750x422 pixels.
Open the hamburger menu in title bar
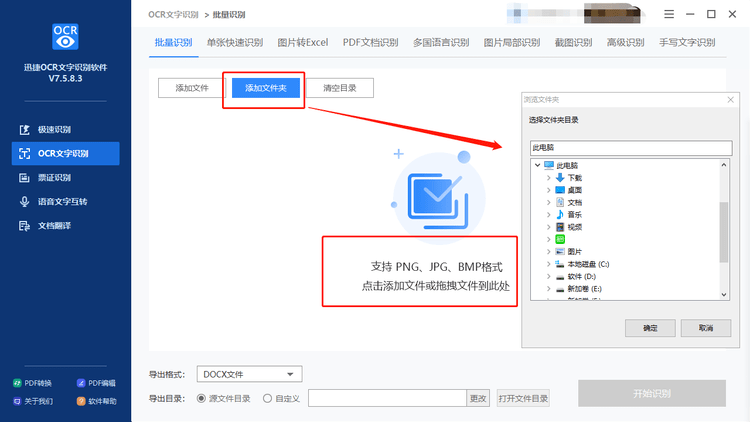point(669,14)
